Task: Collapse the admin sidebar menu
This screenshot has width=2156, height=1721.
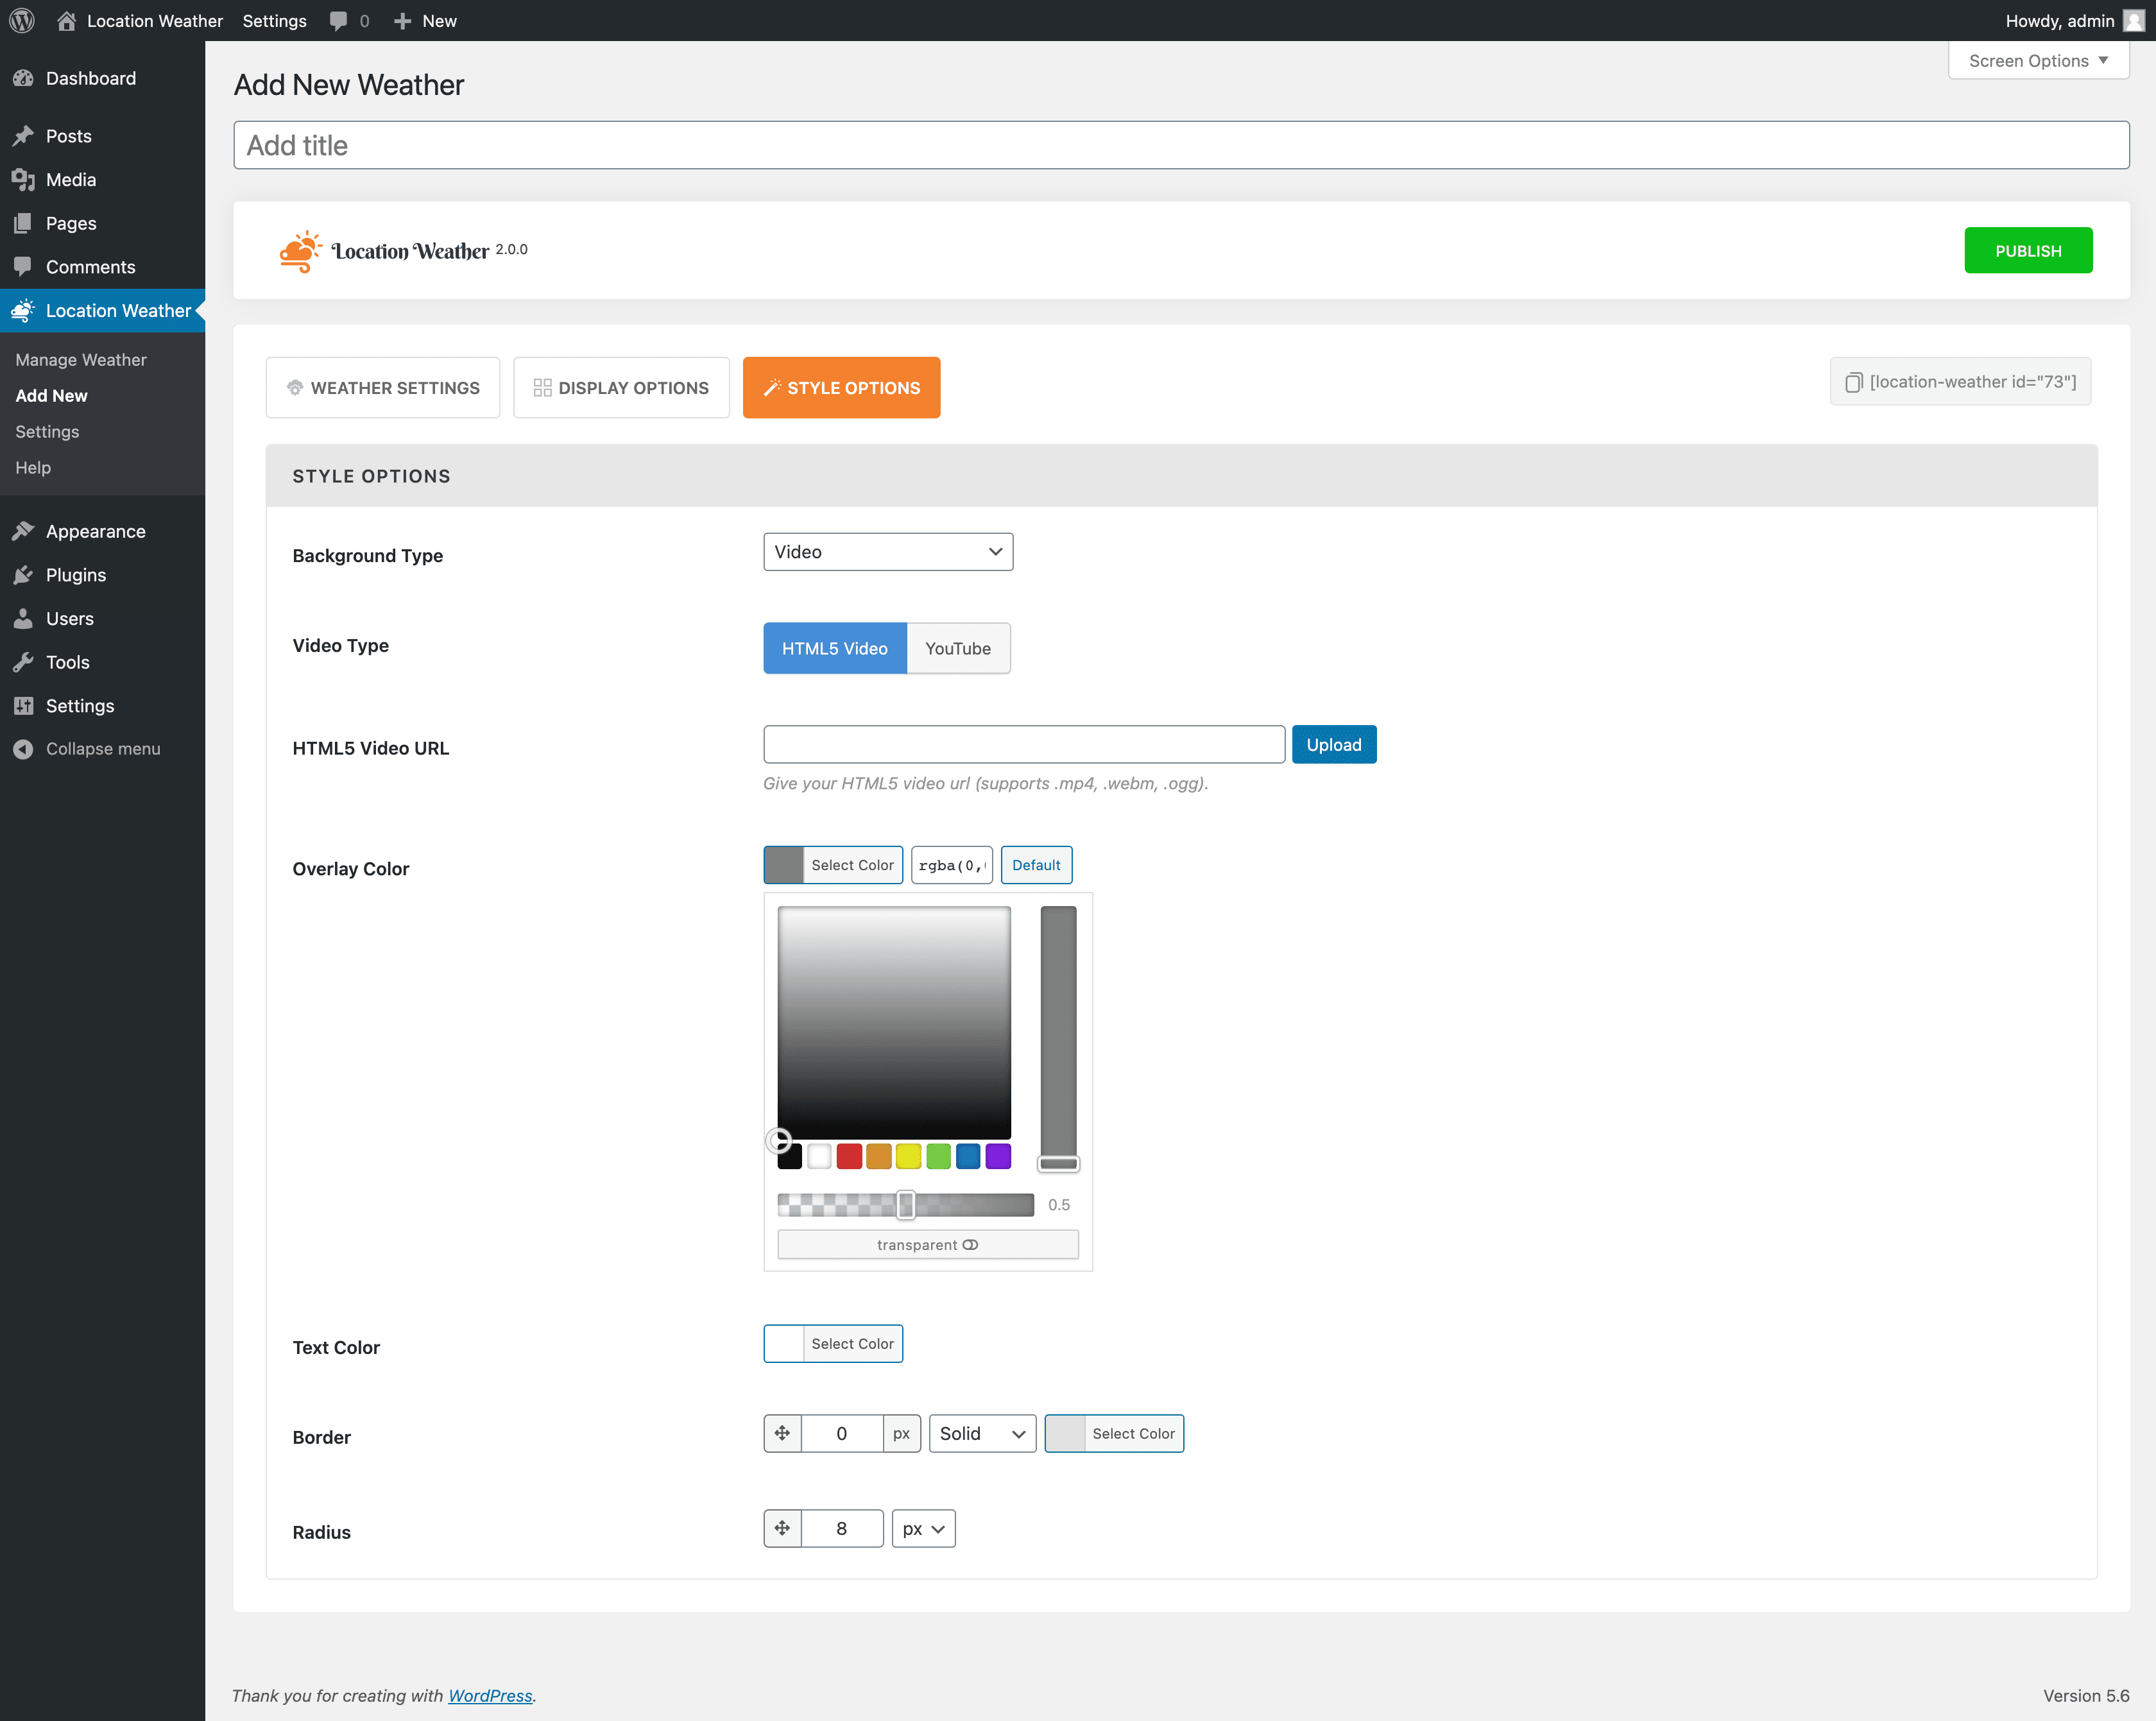Action: click(102, 749)
